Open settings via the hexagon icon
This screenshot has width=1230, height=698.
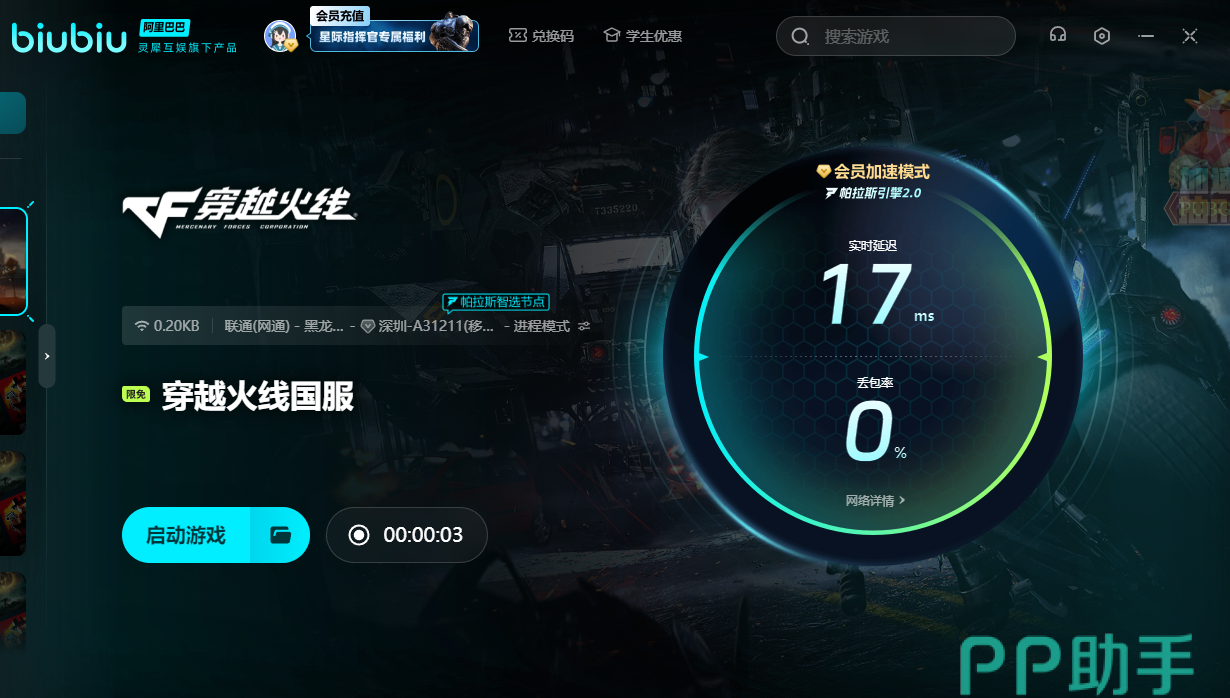coord(1102,36)
